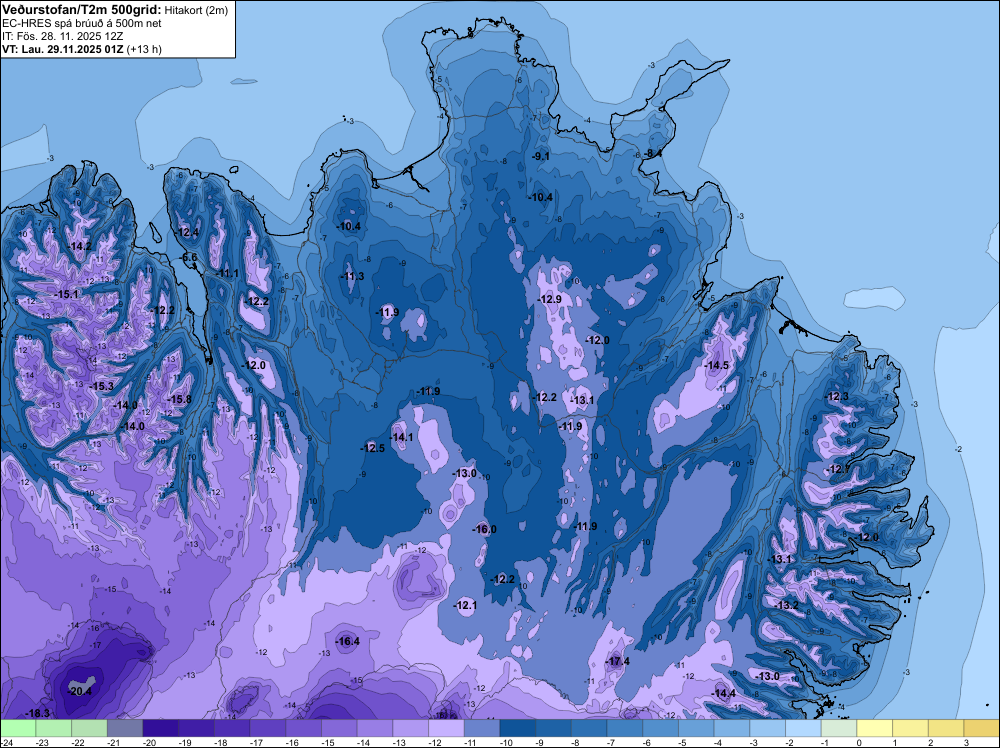Image resolution: width=1000 pixels, height=748 pixels.
Task: Click legend swatch between -21 and -20
Action: click(x=124, y=728)
